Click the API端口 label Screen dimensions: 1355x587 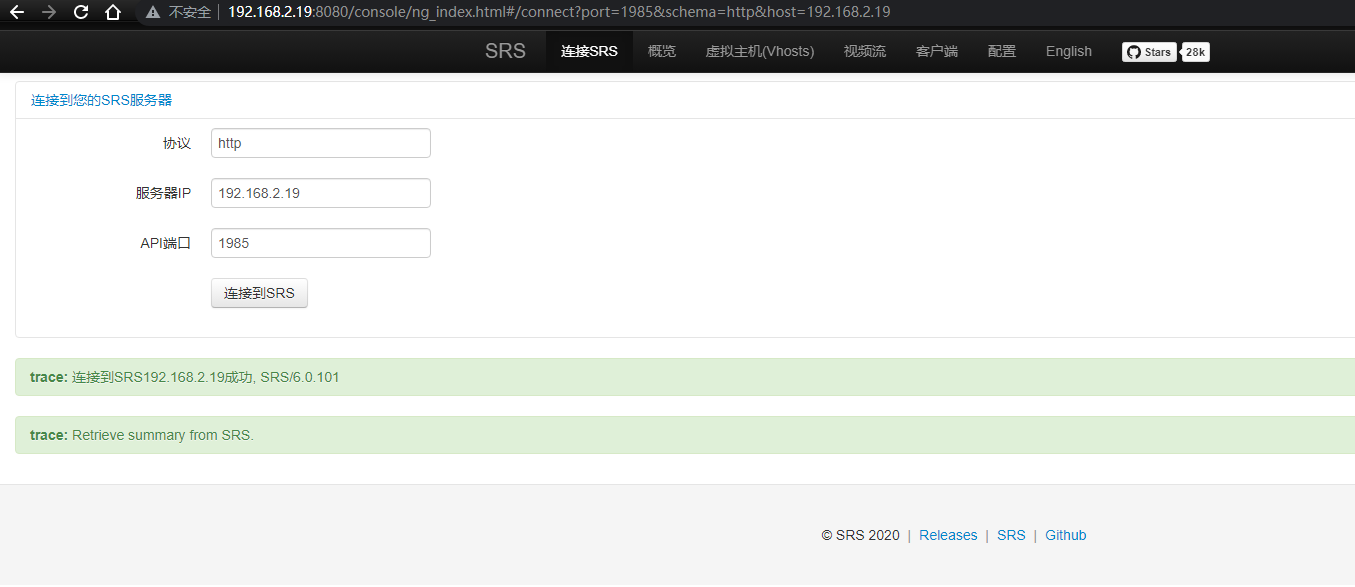165,243
